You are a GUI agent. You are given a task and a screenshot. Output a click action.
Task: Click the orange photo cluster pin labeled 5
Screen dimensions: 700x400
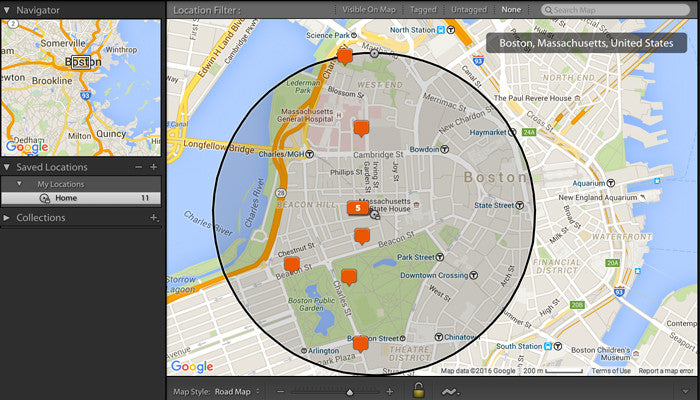(358, 208)
